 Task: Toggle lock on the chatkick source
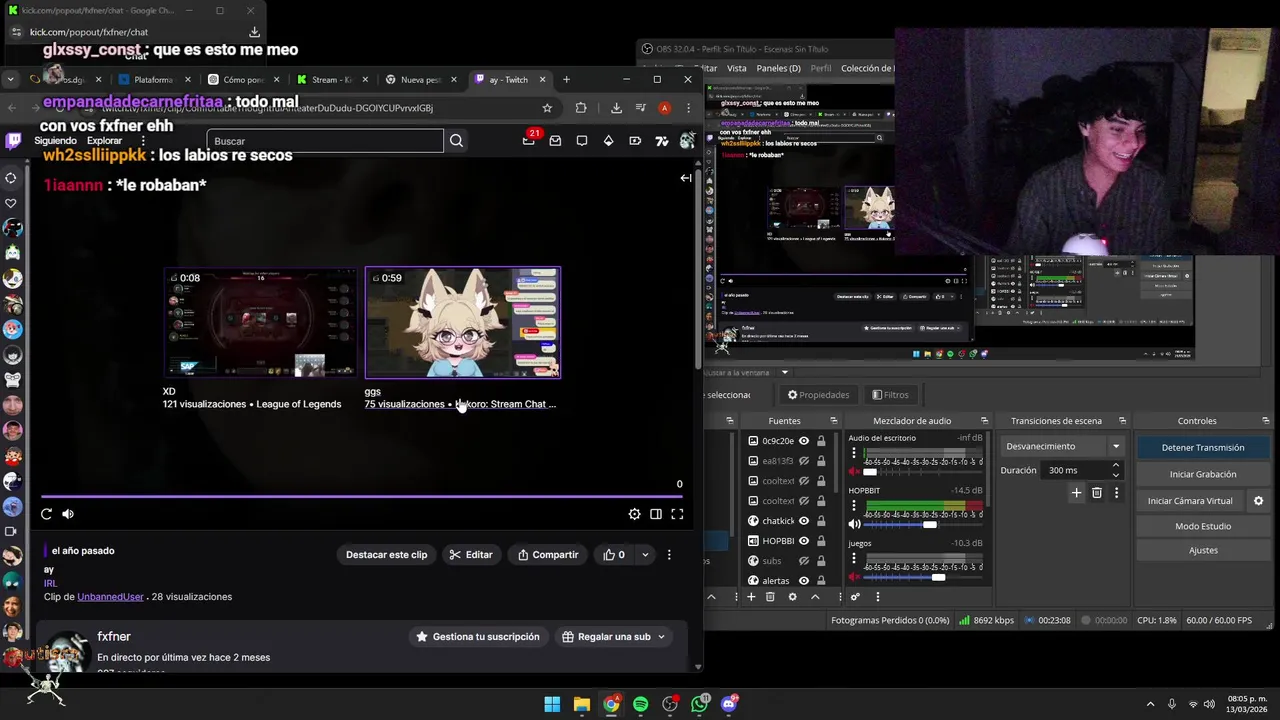821,521
